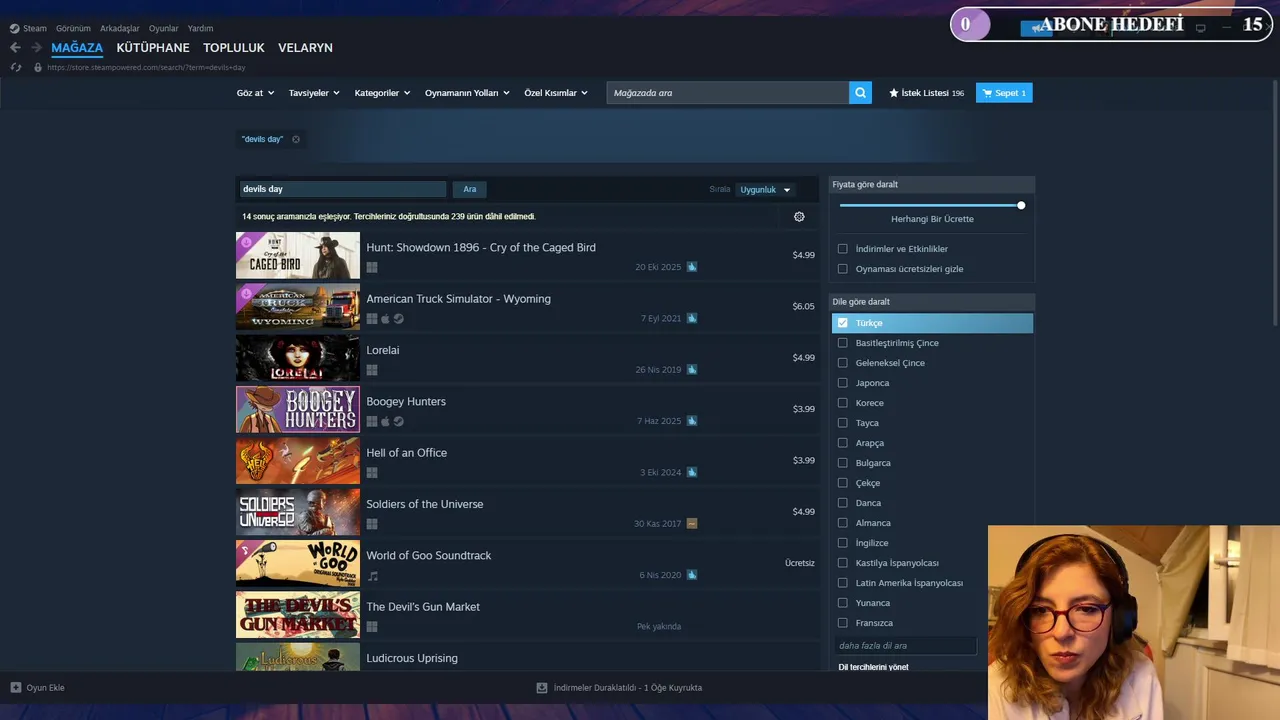The height and width of the screenshot is (720, 1280).
Task: Remove the "devils day" search tag
Action: [x=296, y=139]
